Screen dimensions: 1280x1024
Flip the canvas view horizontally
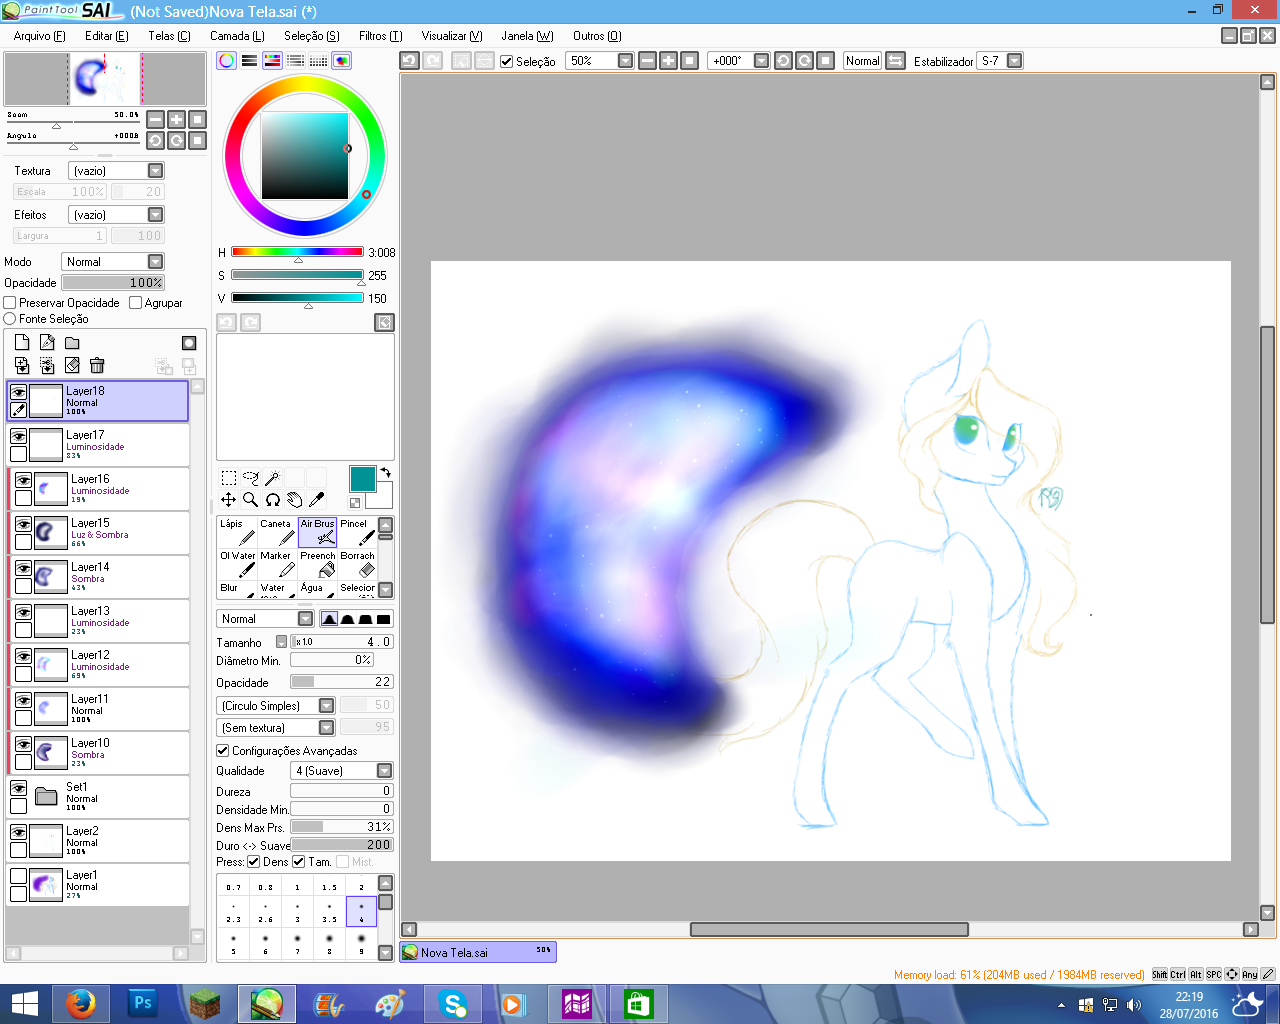click(x=895, y=61)
